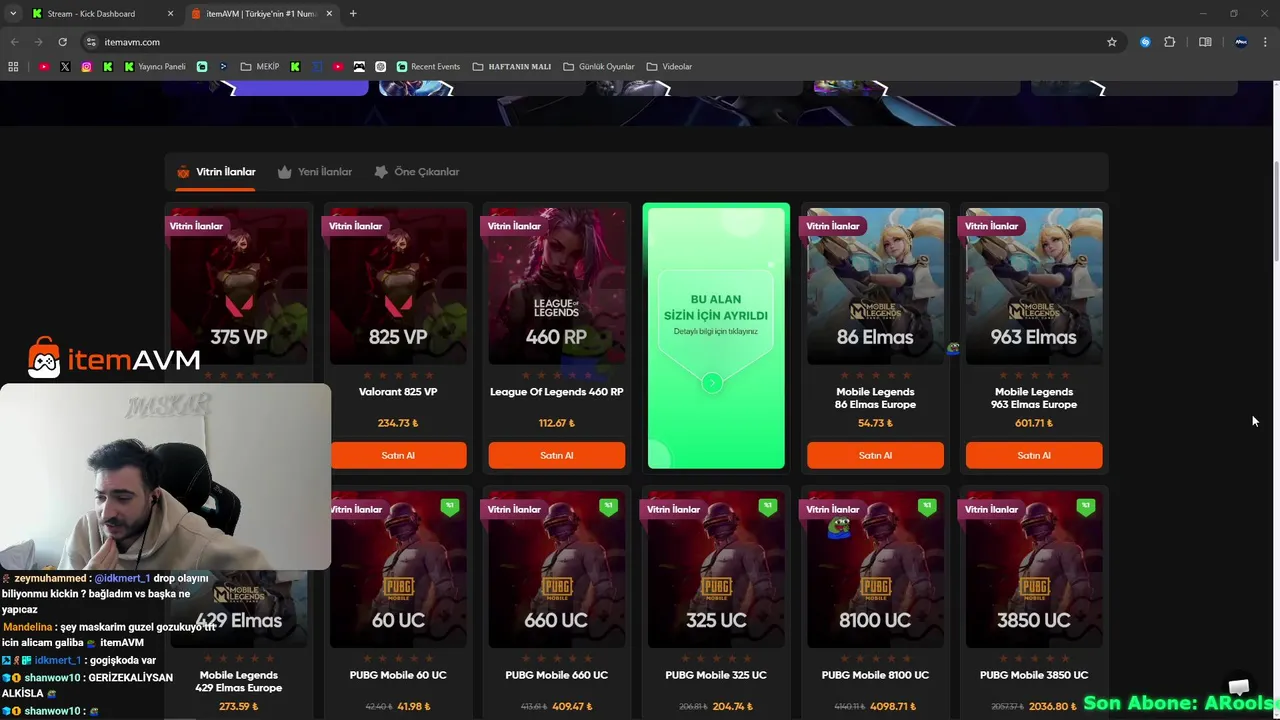Open the tab search dropdown arrow
Screen dimensions: 1280x720
tap(13, 13)
